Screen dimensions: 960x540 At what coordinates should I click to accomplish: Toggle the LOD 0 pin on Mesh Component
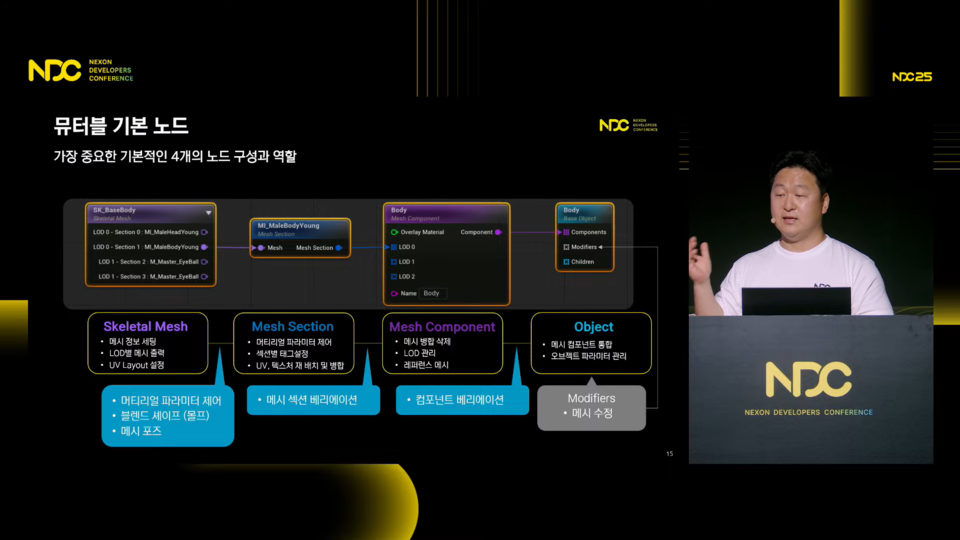click(394, 247)
